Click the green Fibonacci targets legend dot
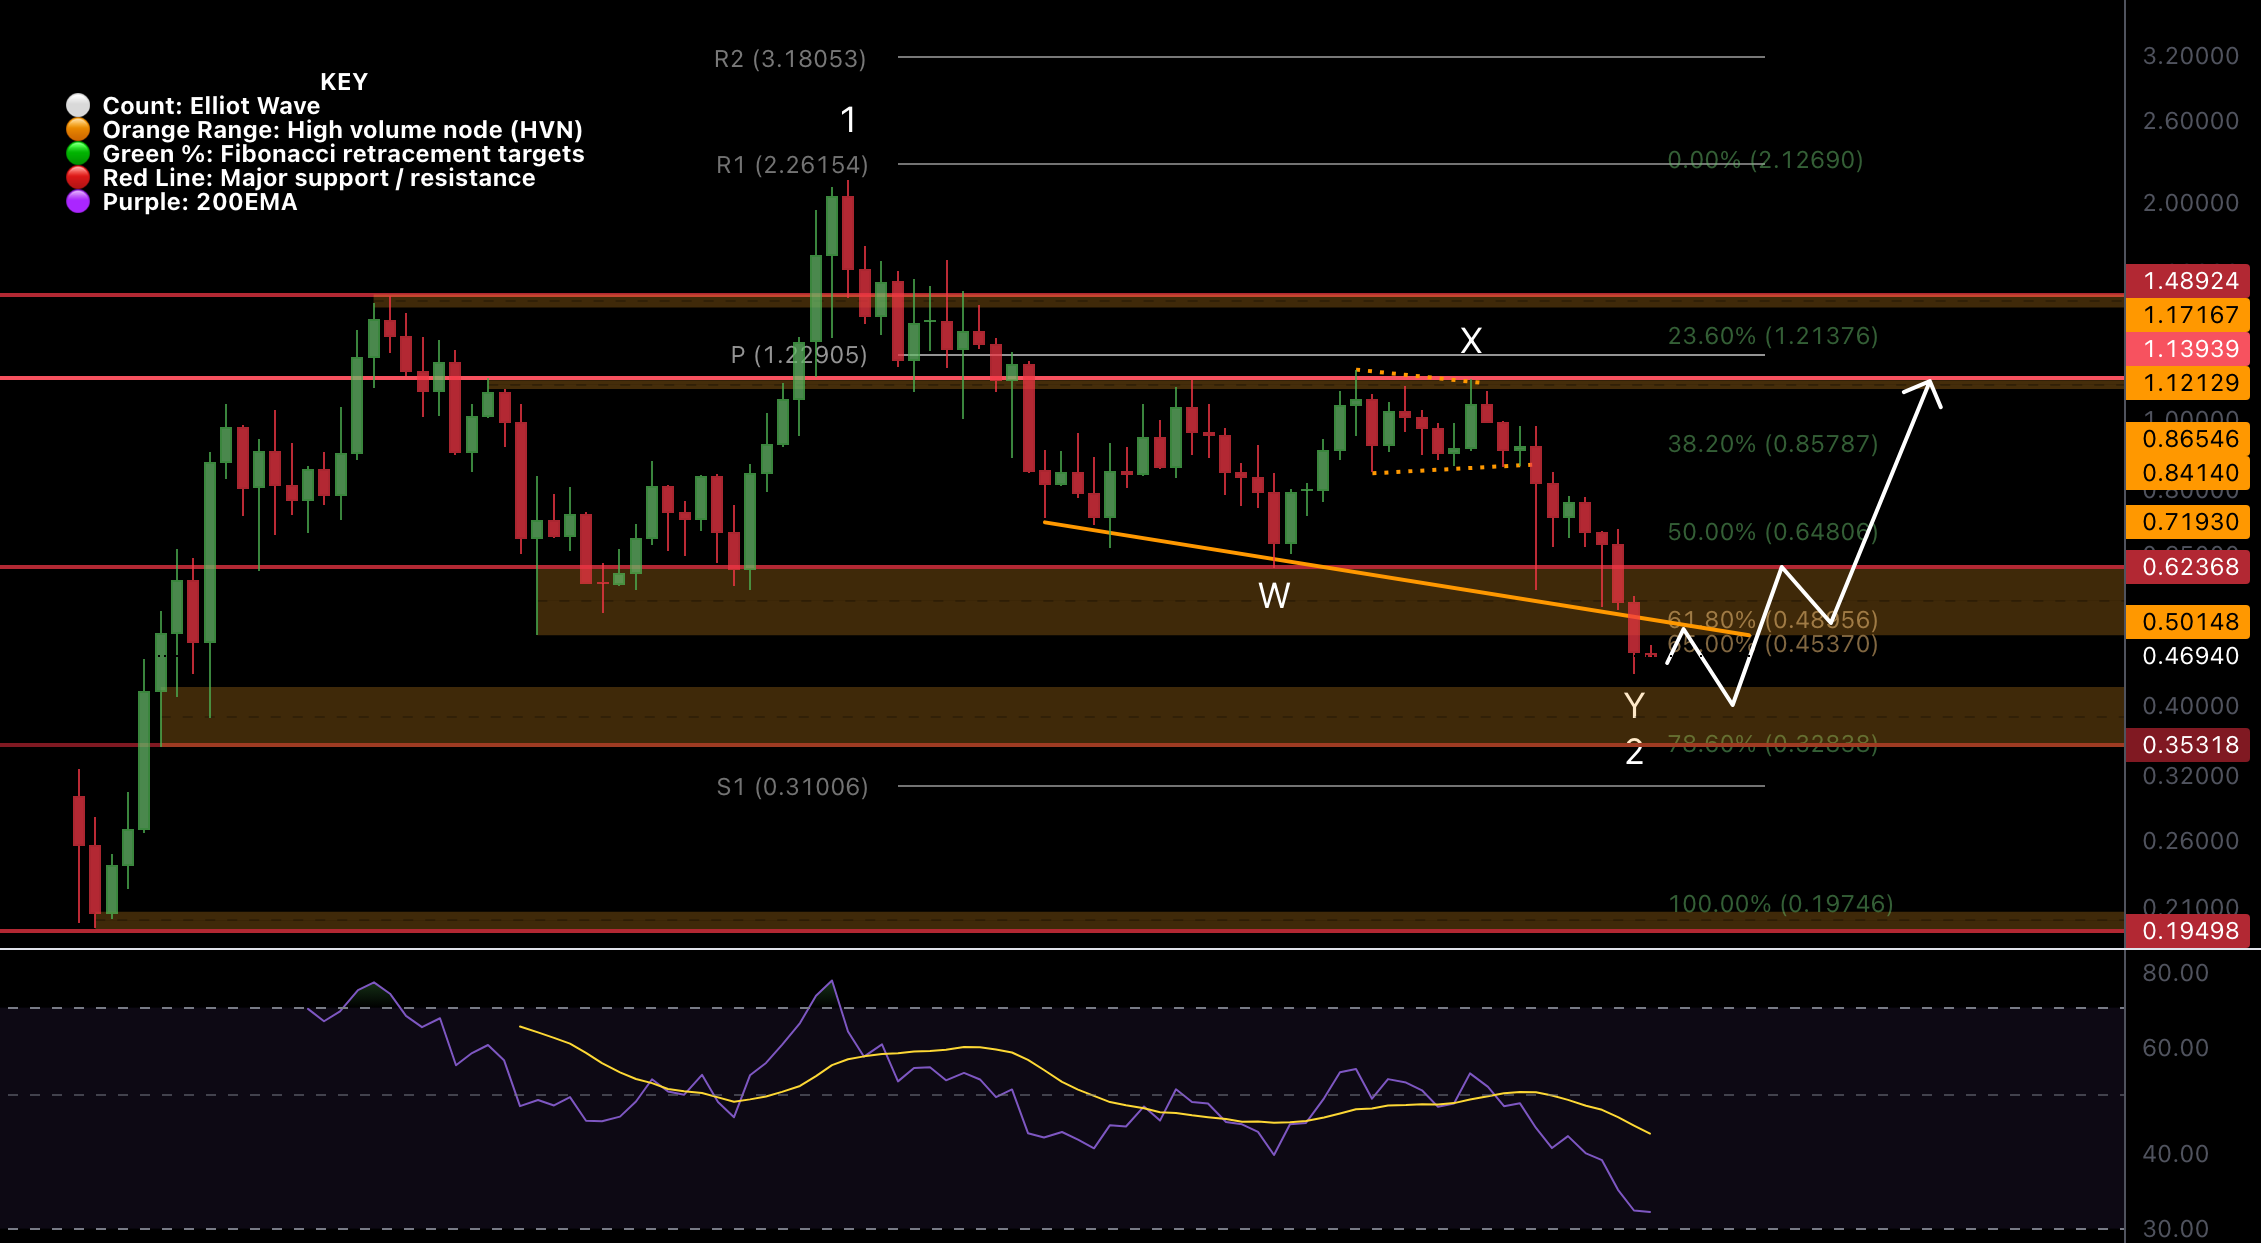The width and height of the screenshot is (2261, 1243). pos(80,153)
